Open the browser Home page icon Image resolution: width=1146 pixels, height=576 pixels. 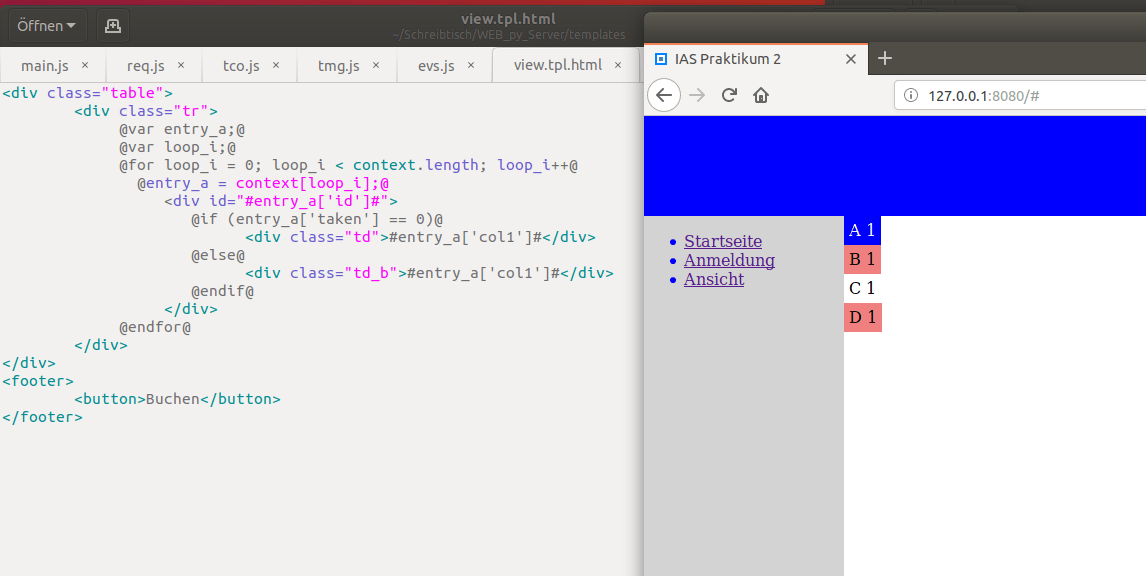pyautogui.click(x=762, y=94)
